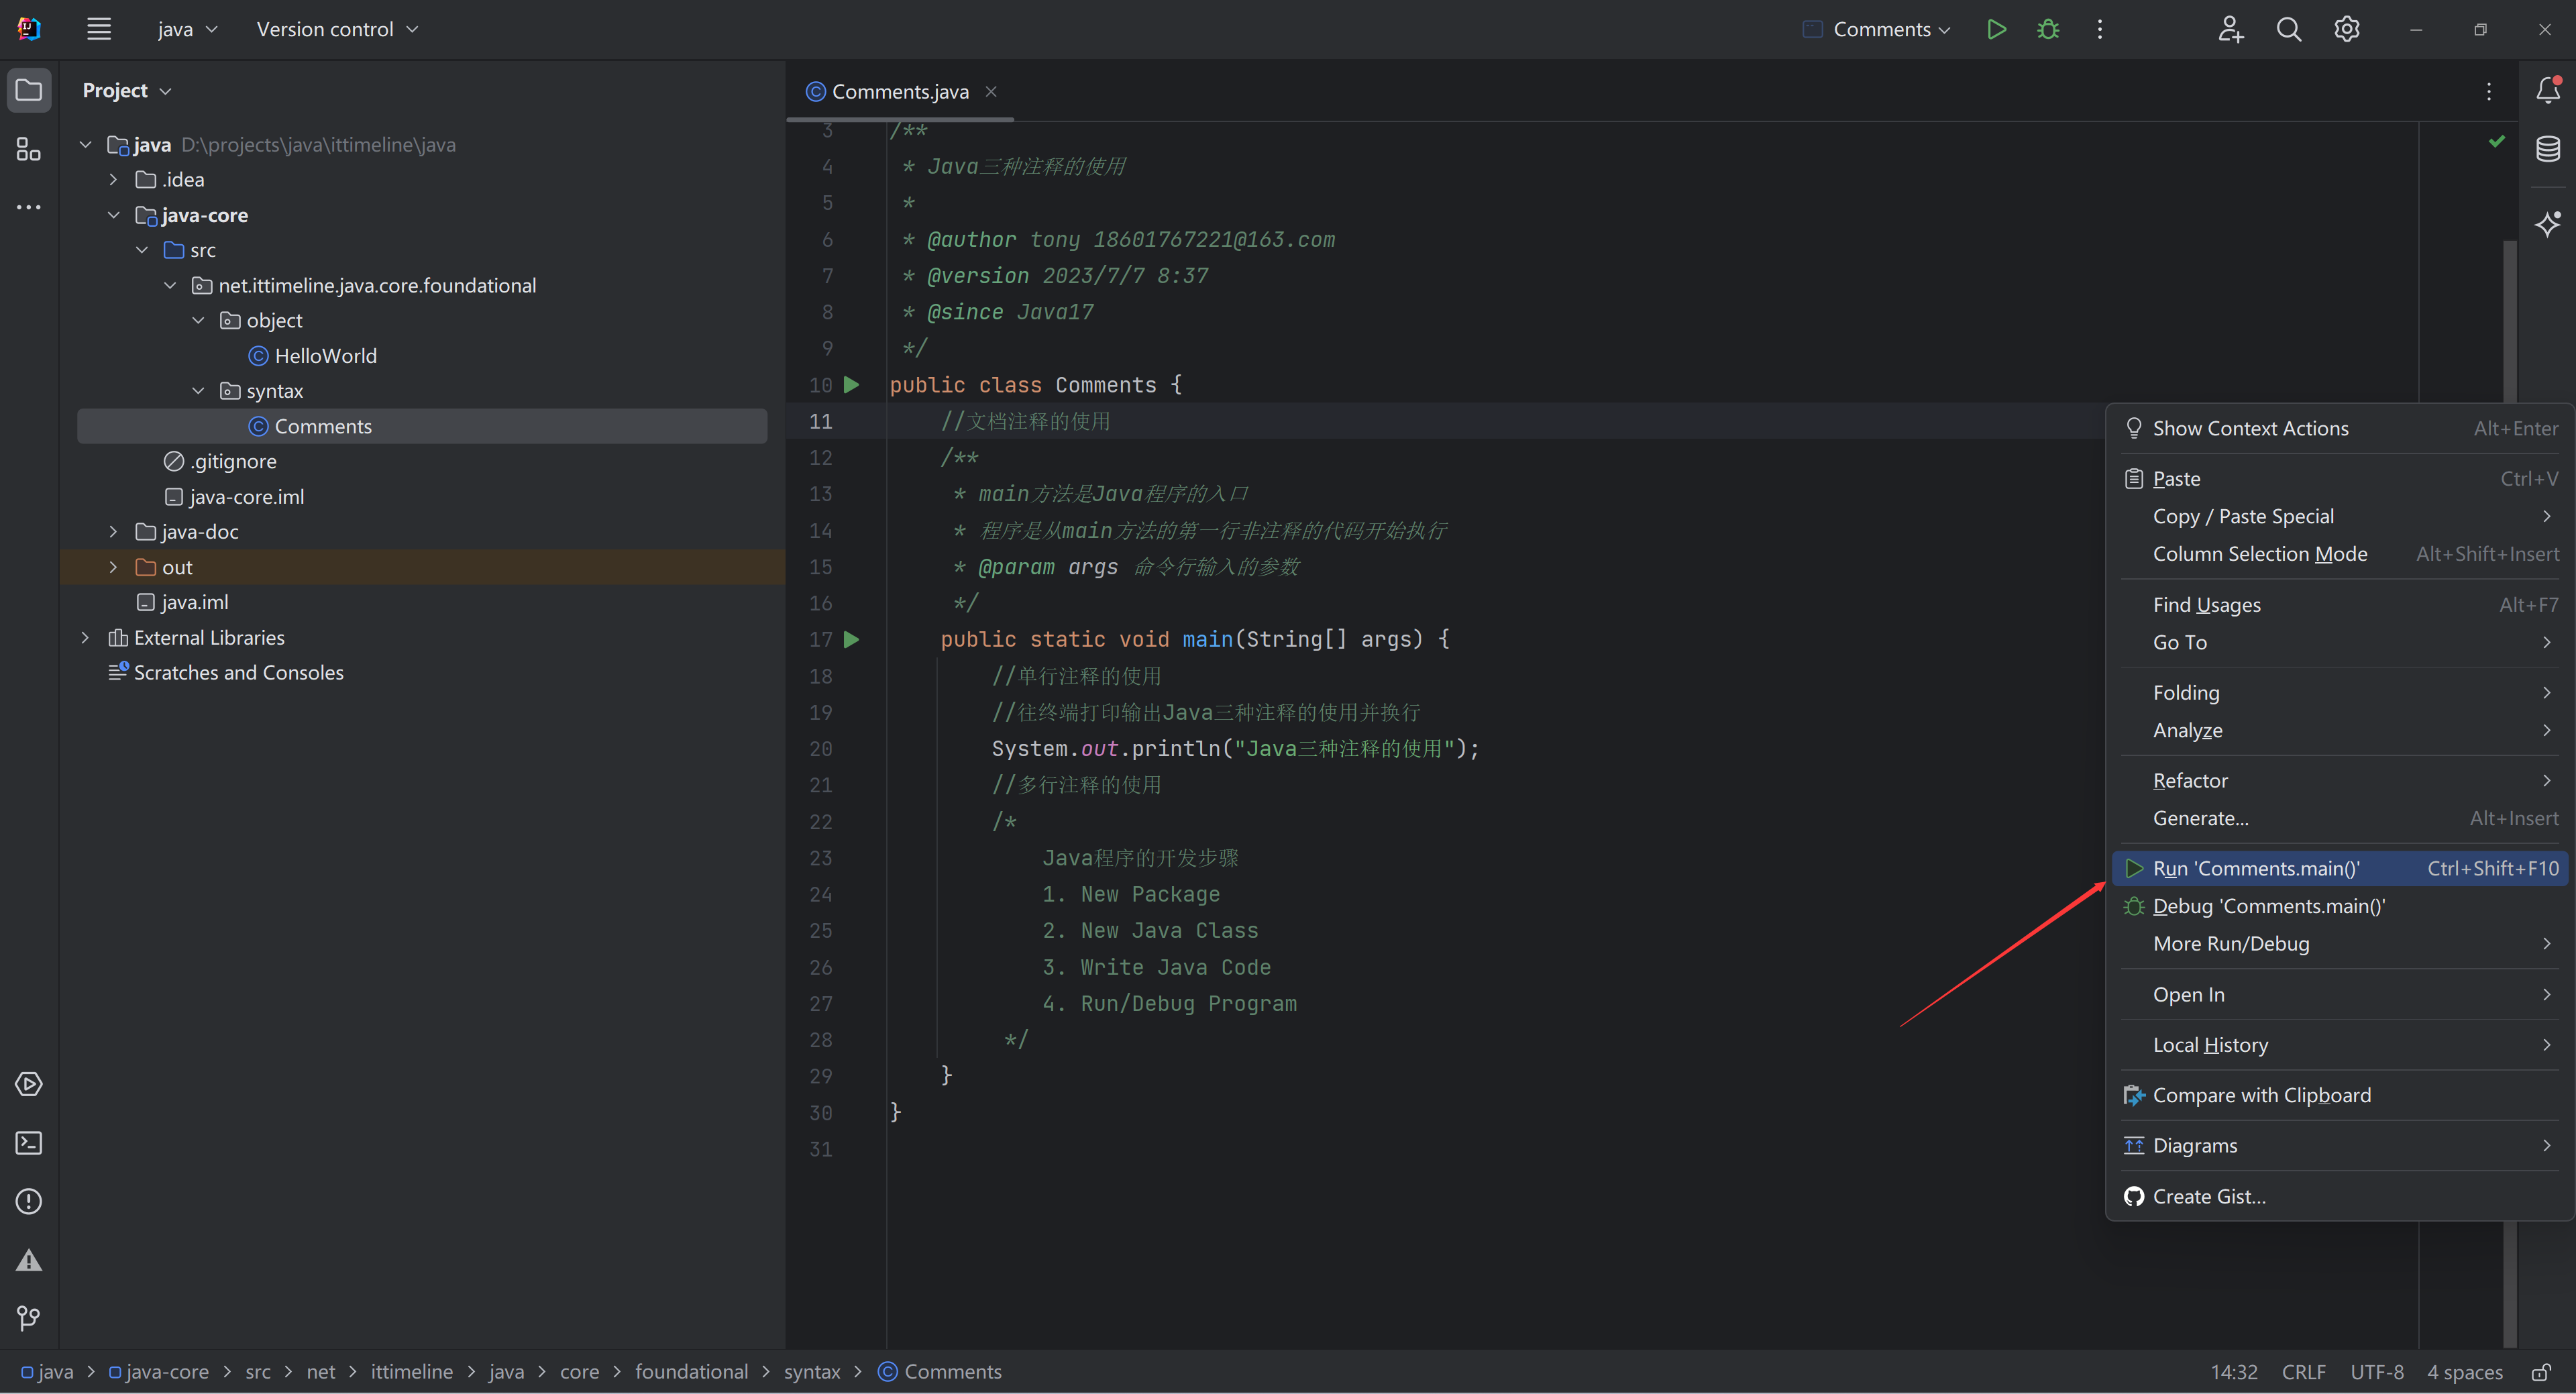The width and height of the screenshot is (2576, 1394).
Task: Open the More Actions vertical dots in toolbar
Action: 2099,29
